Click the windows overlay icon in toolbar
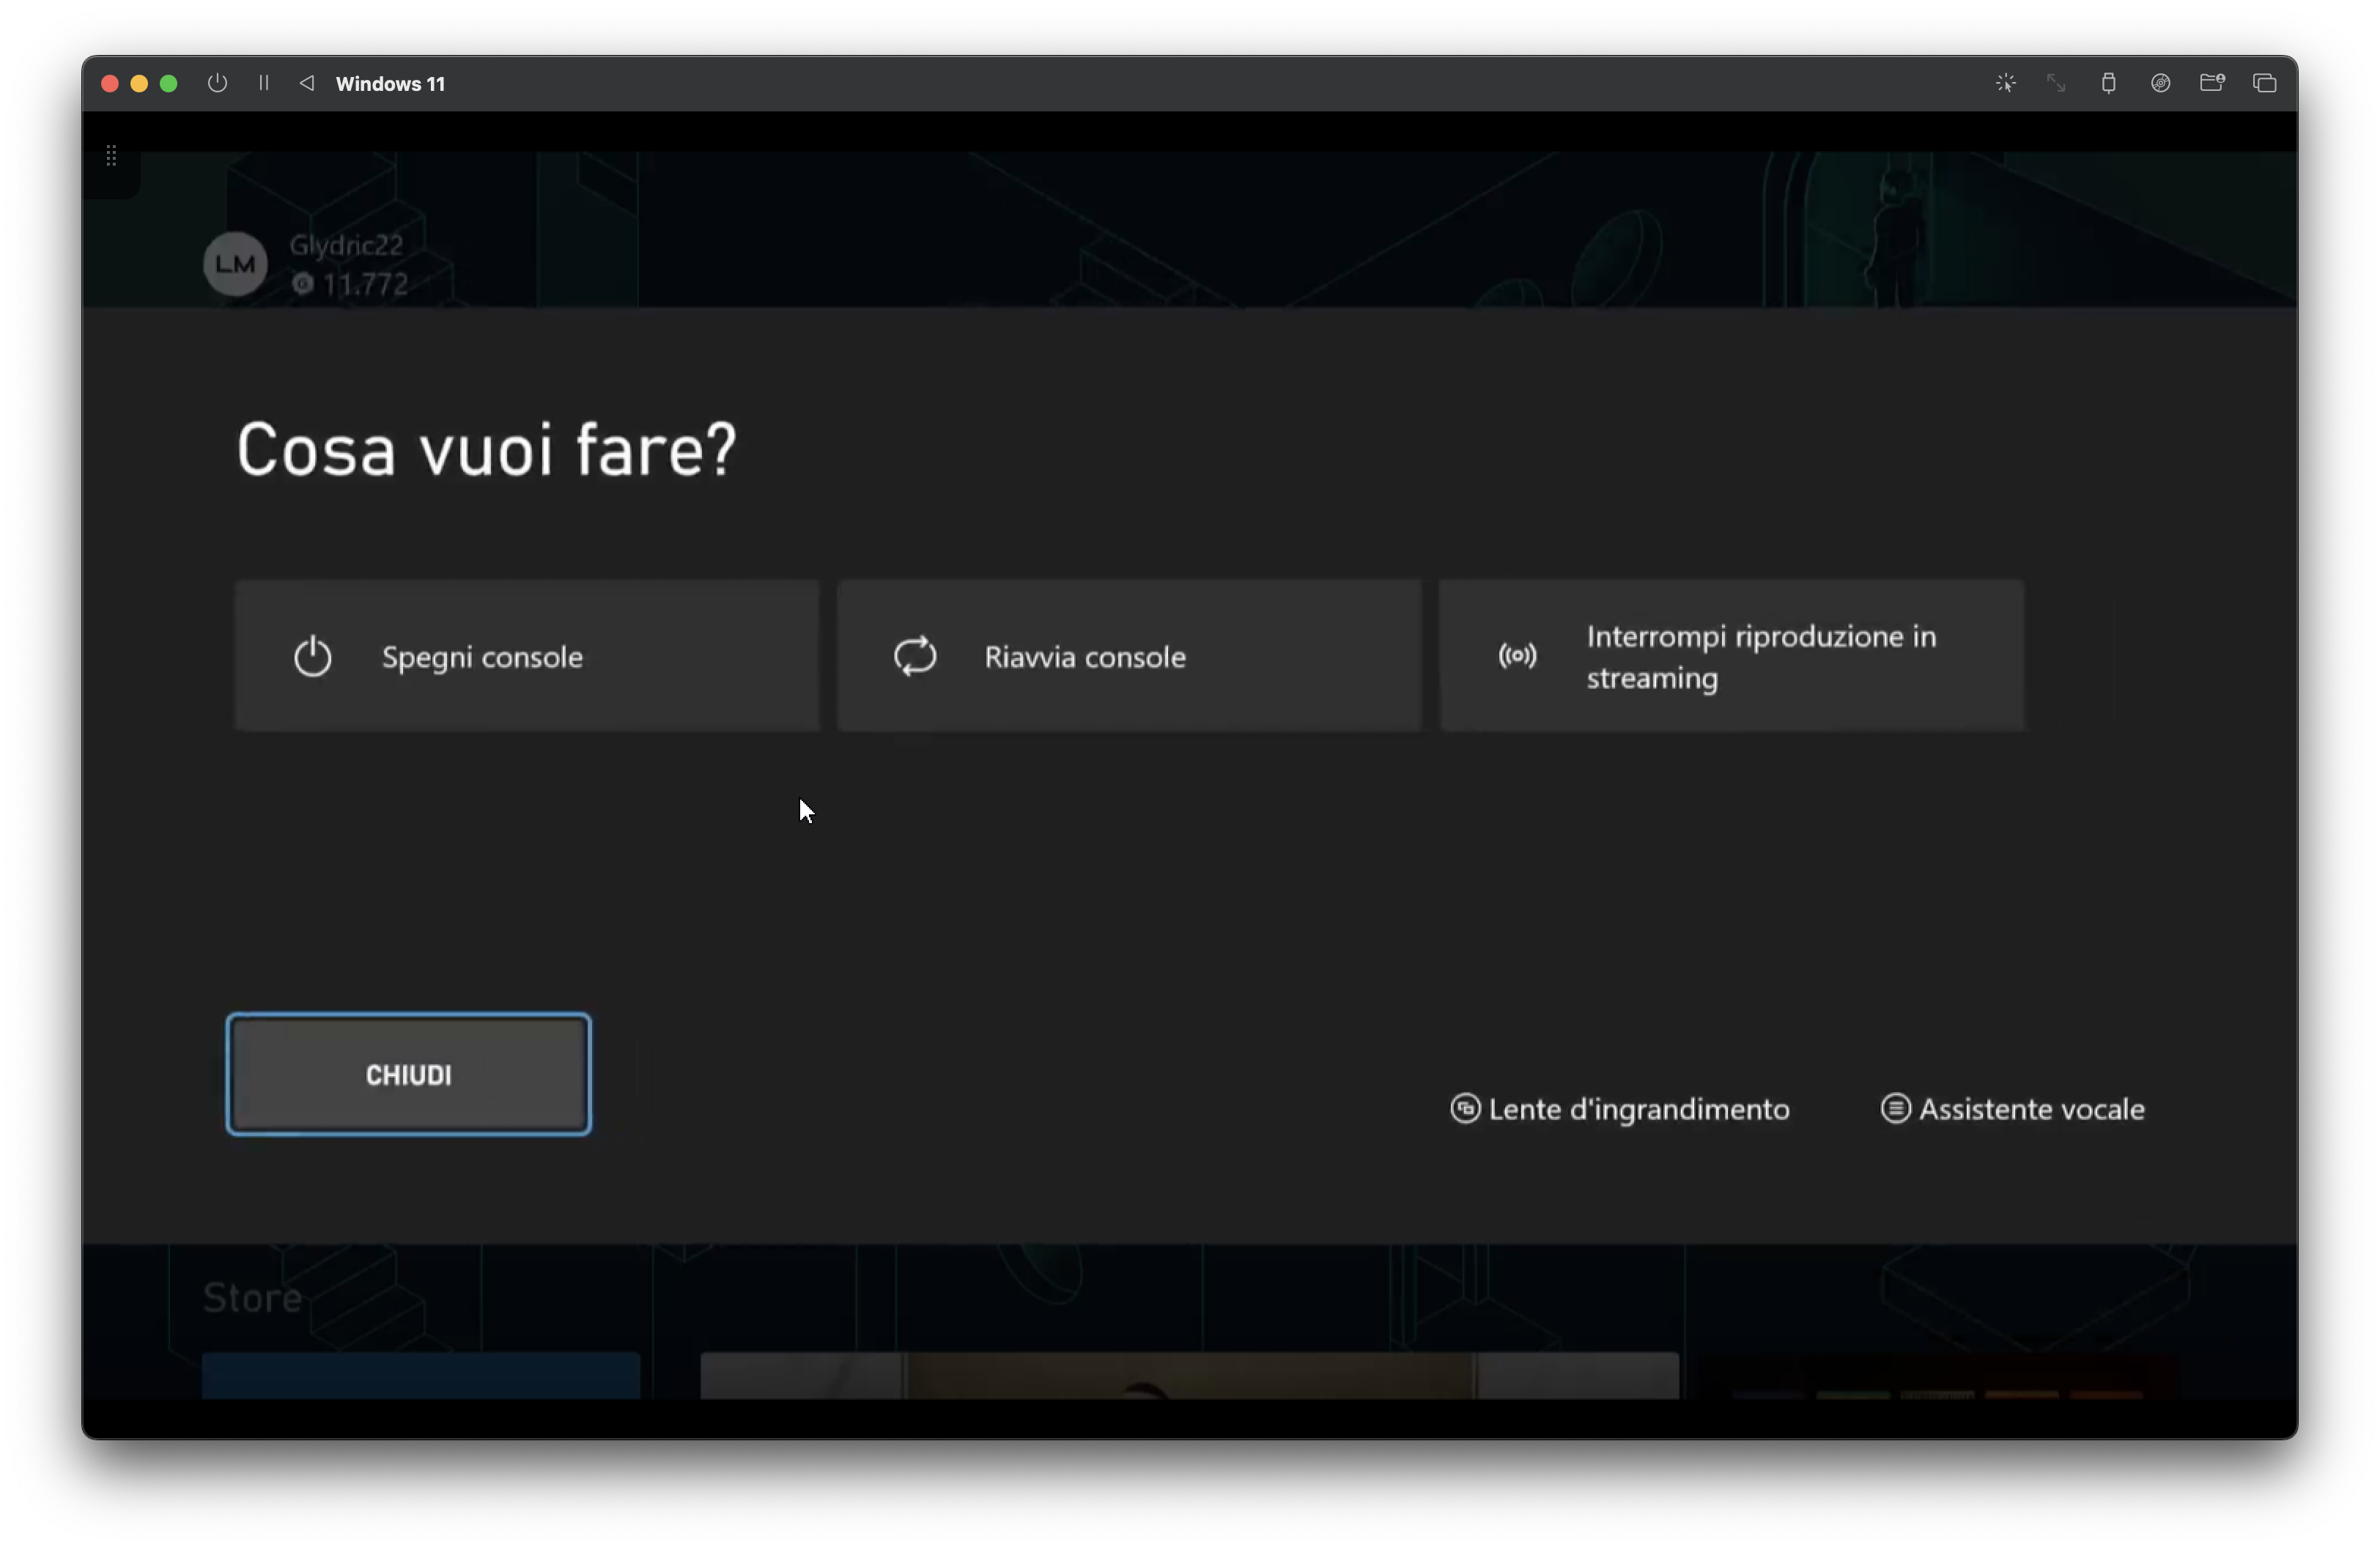The width and height of the screenshot is (2380, 1548). pyautogui.click(x=2264, y=83)
